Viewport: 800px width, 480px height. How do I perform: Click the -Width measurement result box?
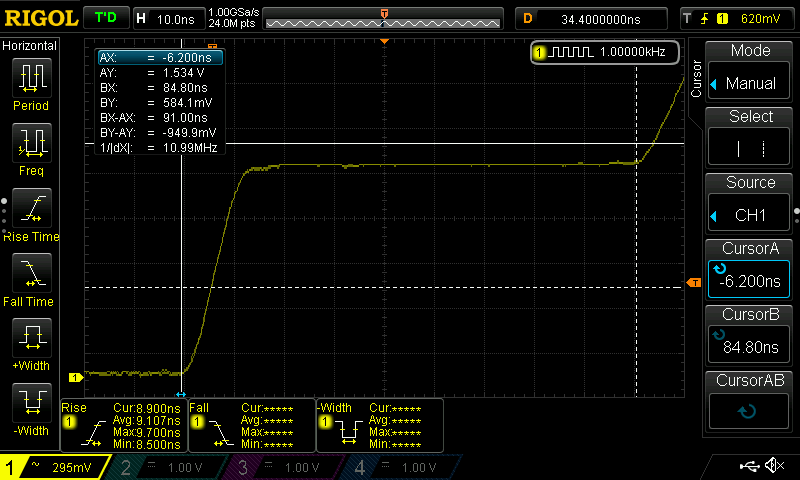tap(380, 425)
